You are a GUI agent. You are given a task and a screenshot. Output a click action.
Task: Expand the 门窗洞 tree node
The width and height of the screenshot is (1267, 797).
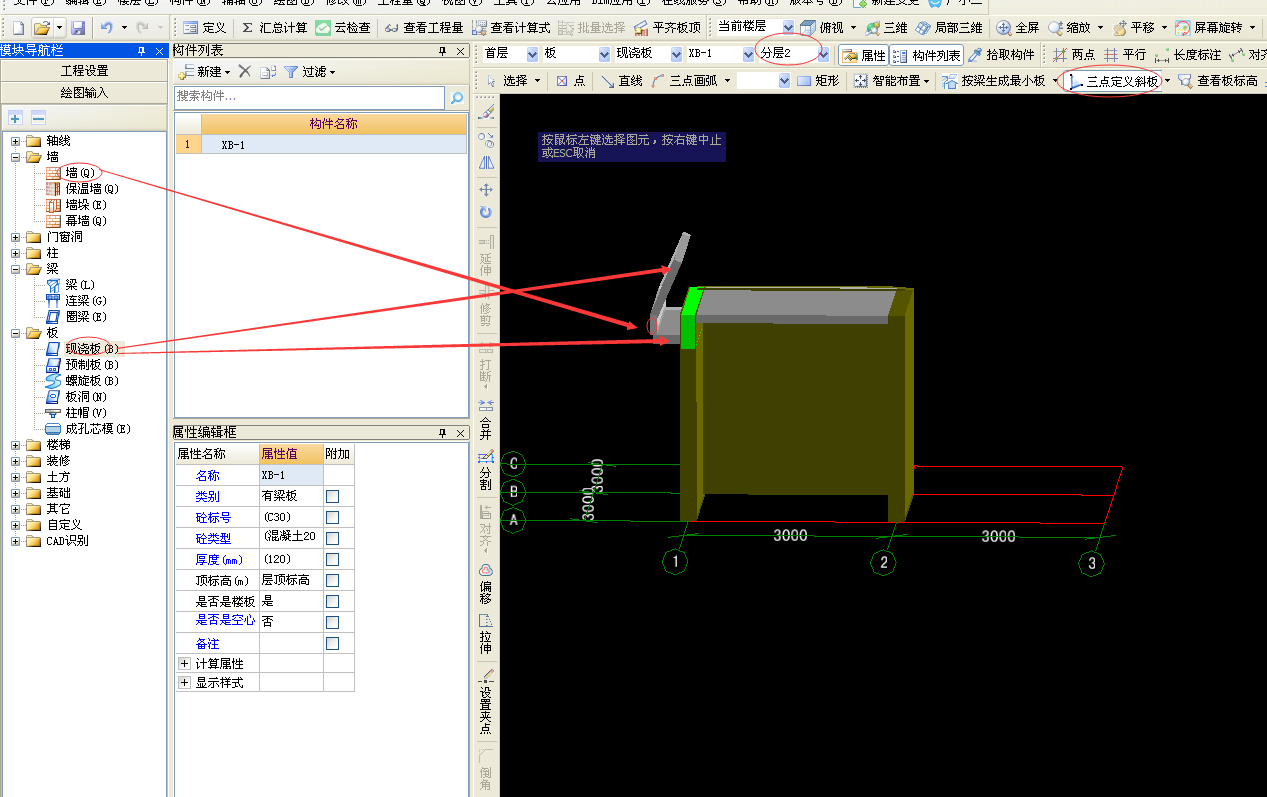click(16, 237)
